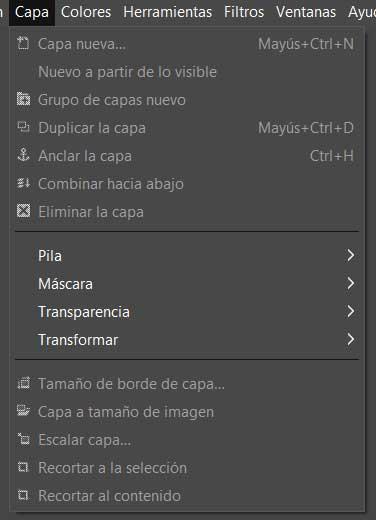Click the Capa nueva icon

click(23, 44)
